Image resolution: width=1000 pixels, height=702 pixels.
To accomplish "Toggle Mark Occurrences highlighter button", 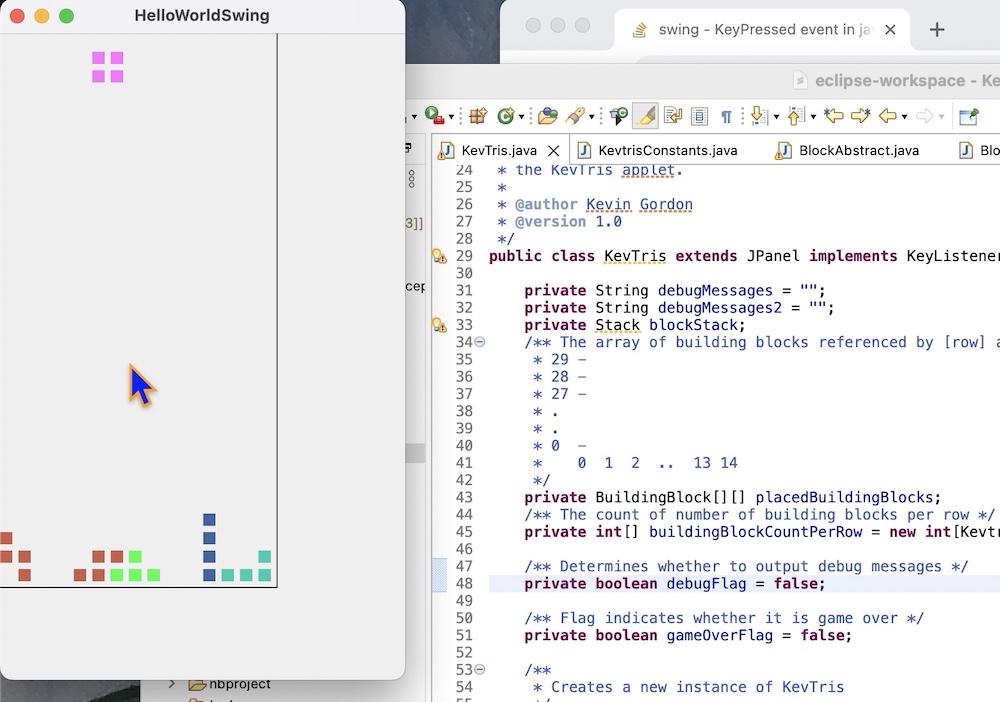I will pos(646,116).
